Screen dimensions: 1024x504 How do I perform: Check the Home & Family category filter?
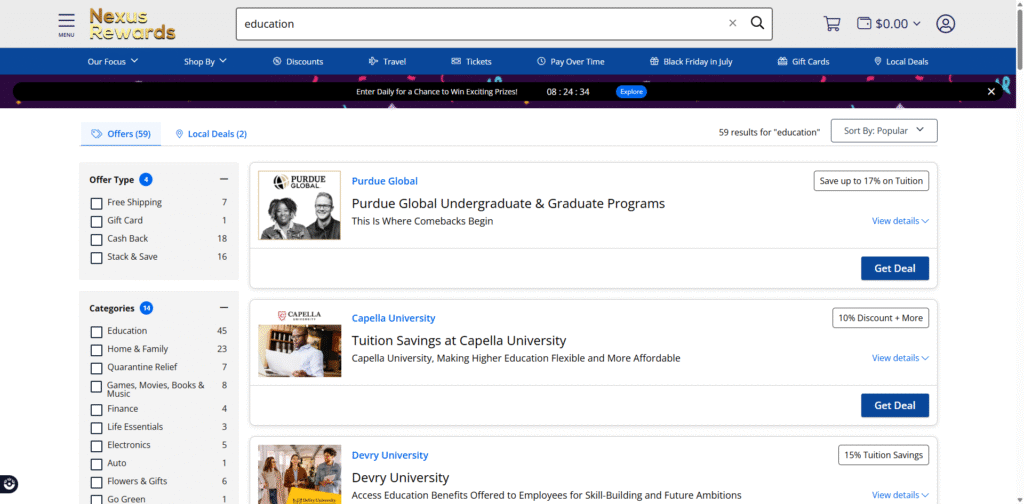coord(96,350)
